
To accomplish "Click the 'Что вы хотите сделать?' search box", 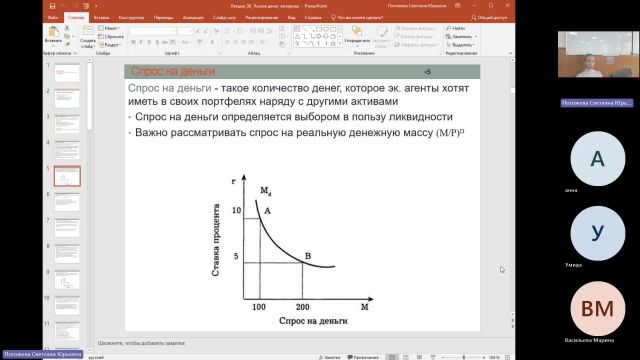I will click(x=357, y=18).
